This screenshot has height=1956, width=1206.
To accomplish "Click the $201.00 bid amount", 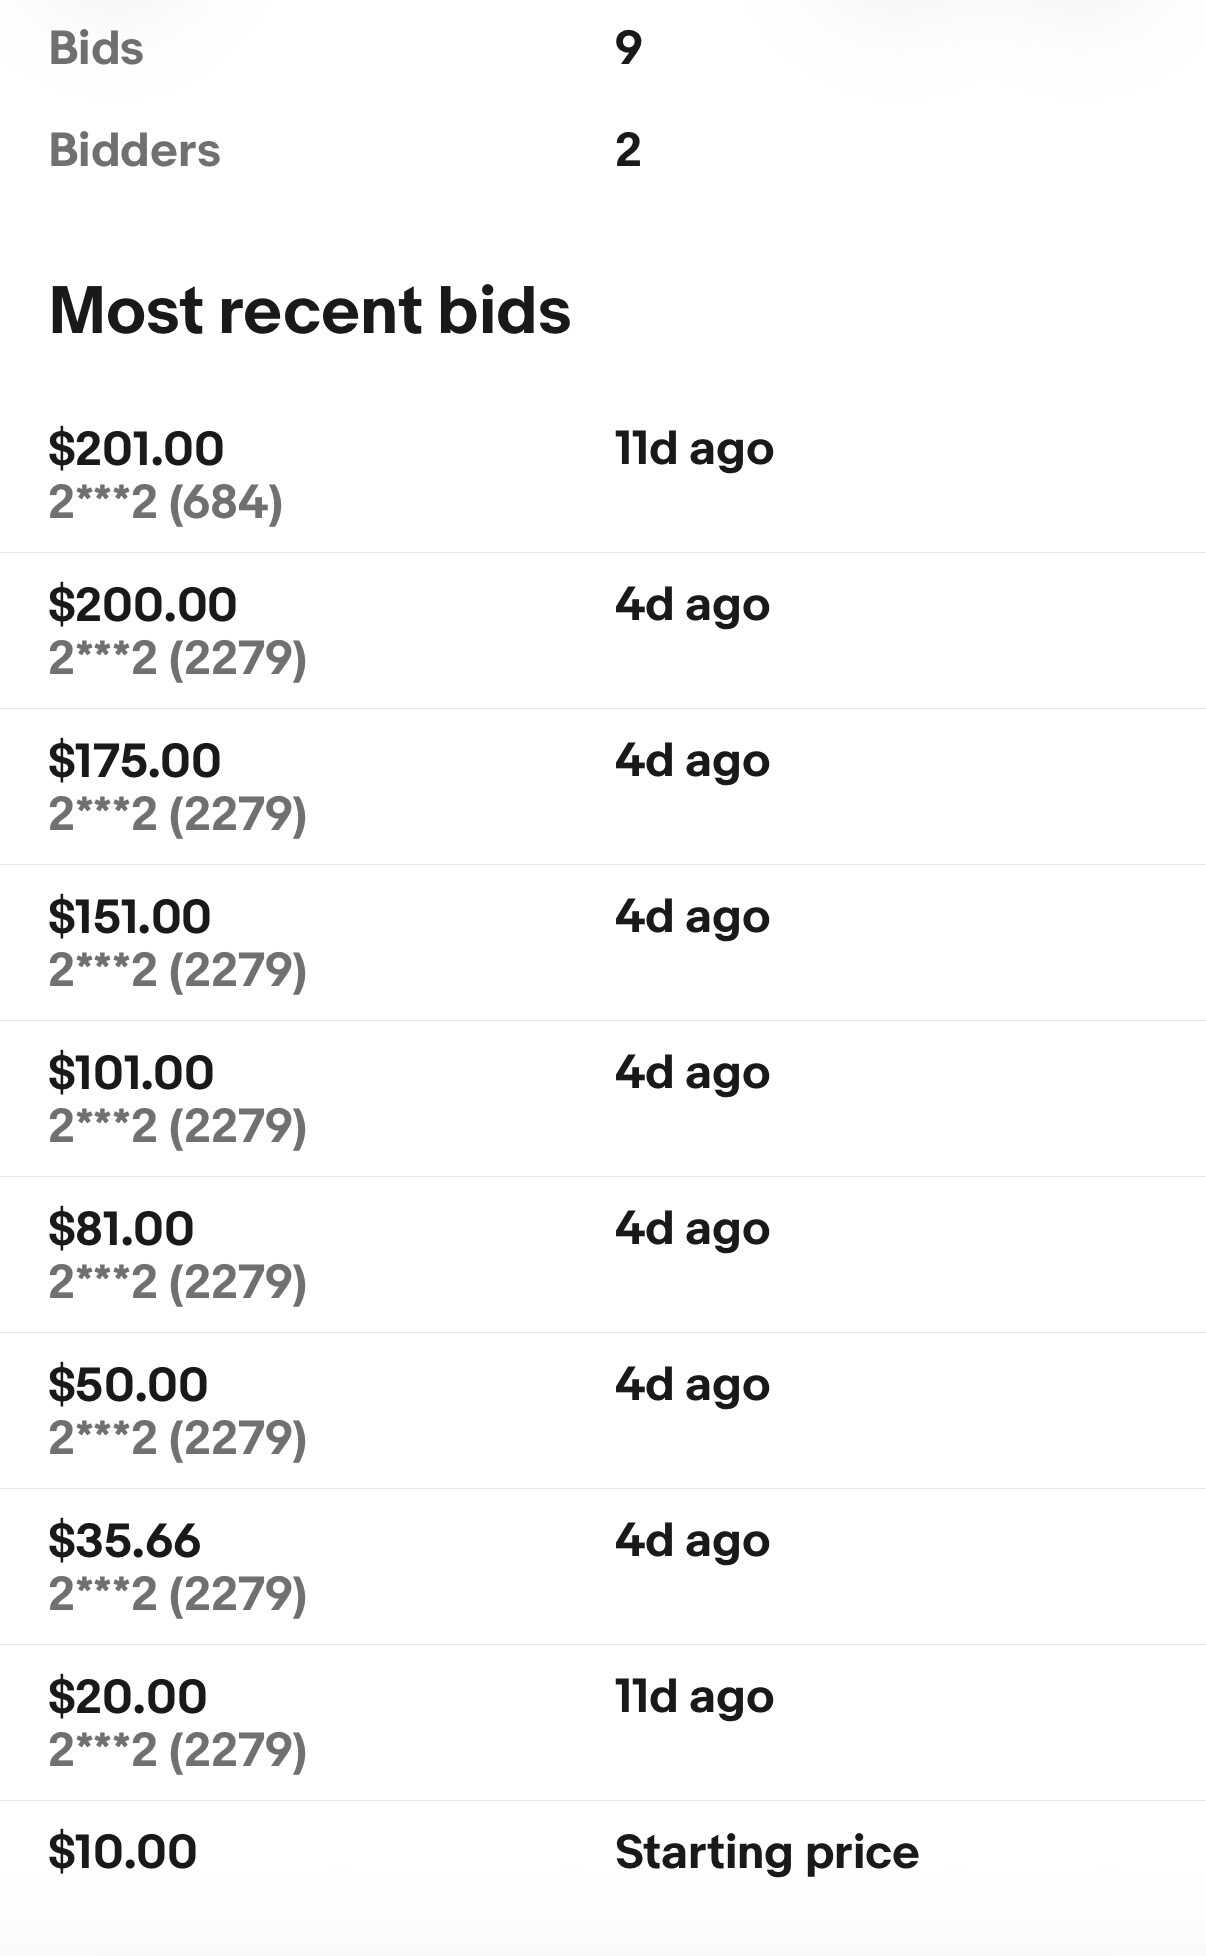I will coord(136,448).
